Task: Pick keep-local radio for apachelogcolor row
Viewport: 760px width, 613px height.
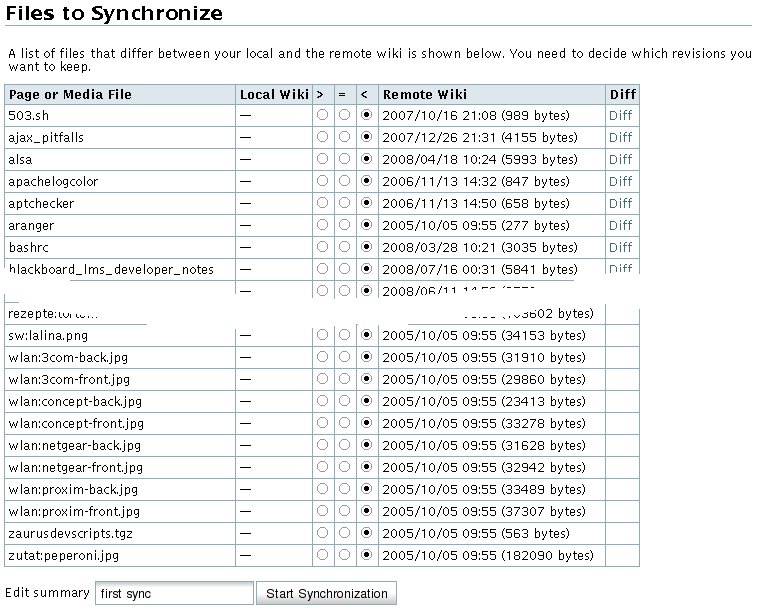Action: pos(322,181)
